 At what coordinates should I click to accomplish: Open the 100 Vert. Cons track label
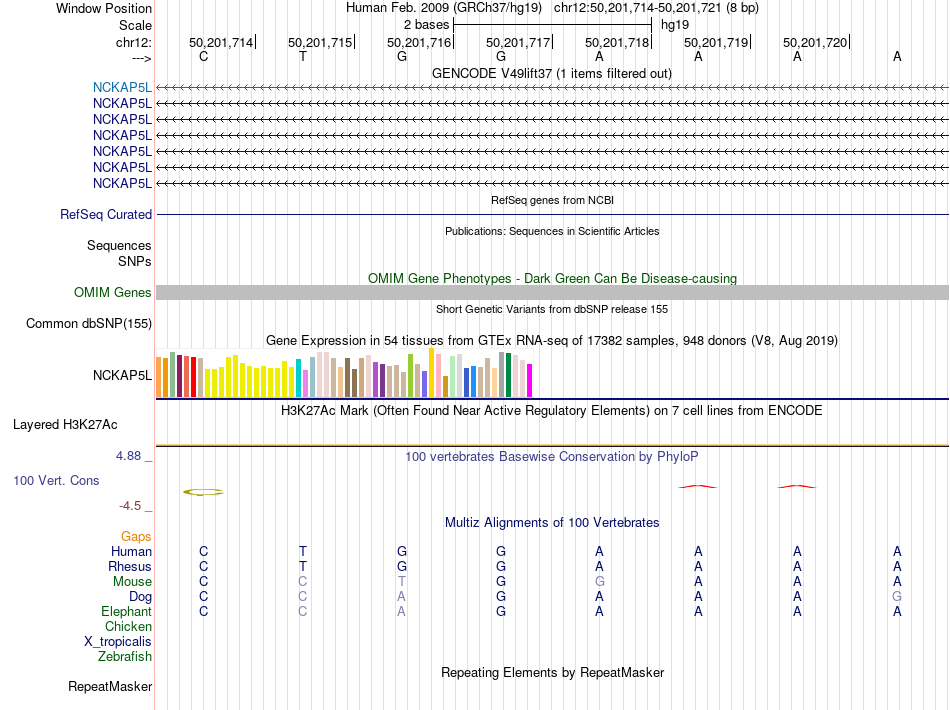pos(56,480)
